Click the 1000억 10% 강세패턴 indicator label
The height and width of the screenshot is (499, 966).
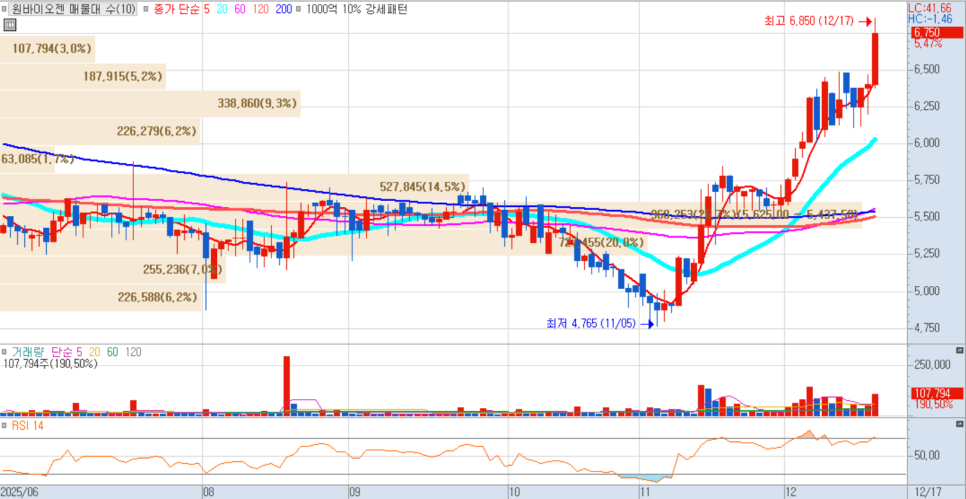[x=355, y=9]
